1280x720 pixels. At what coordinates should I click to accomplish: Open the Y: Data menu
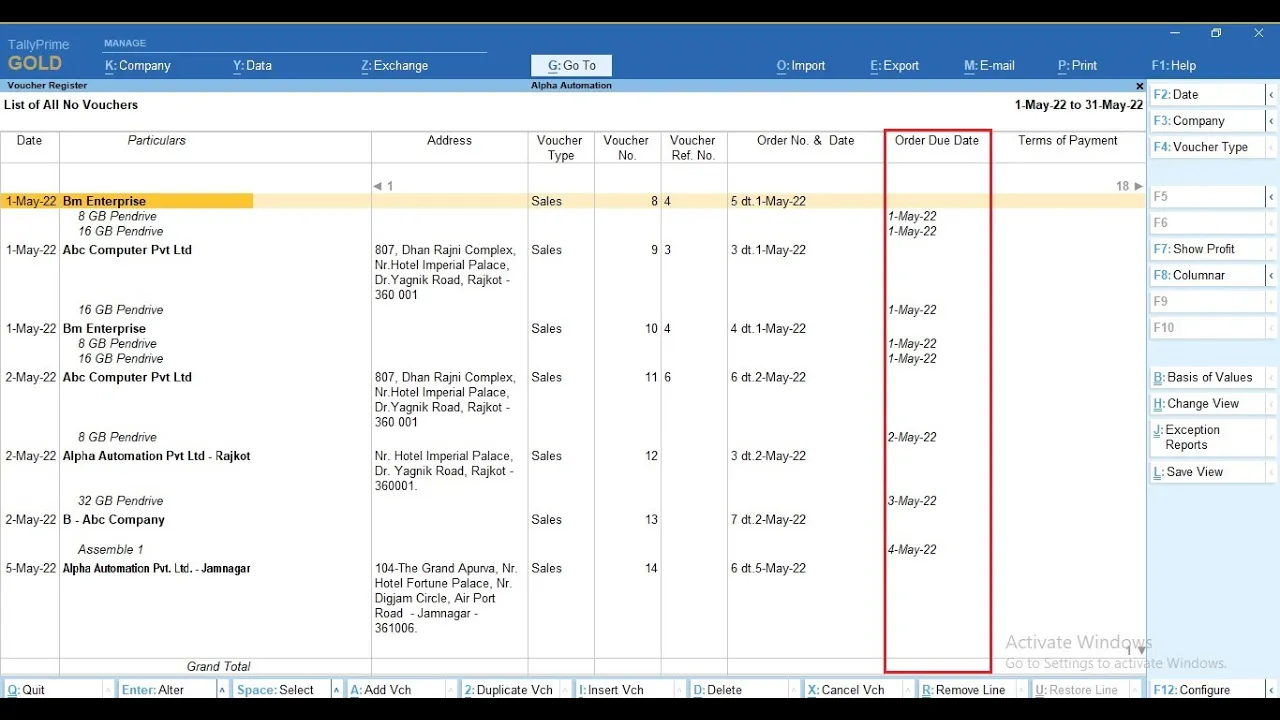[252, 66]
